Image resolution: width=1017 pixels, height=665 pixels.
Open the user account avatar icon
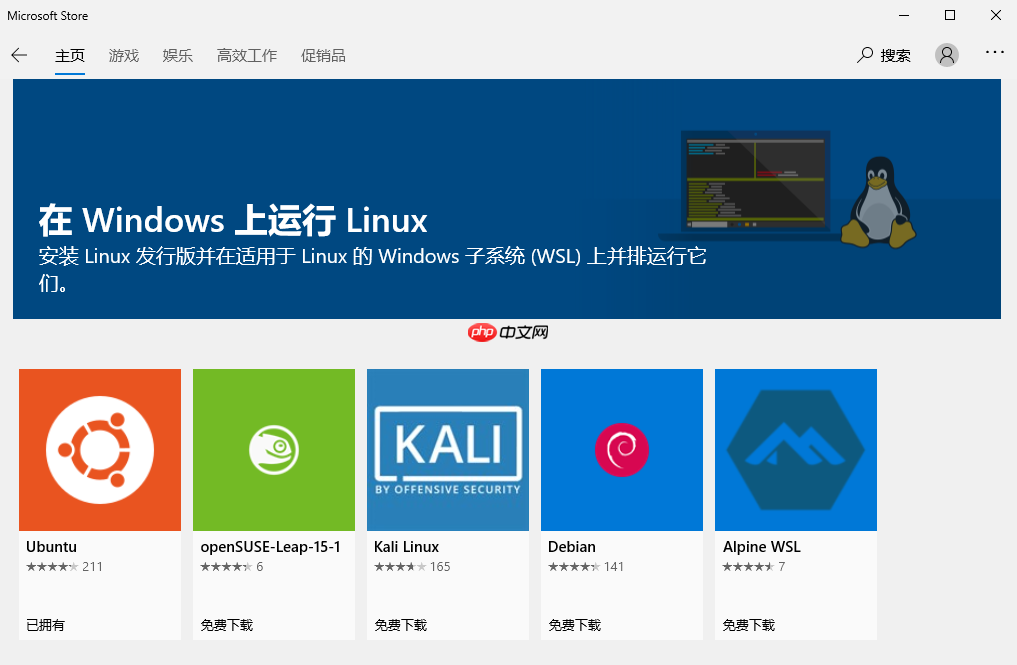coord(946,54)
